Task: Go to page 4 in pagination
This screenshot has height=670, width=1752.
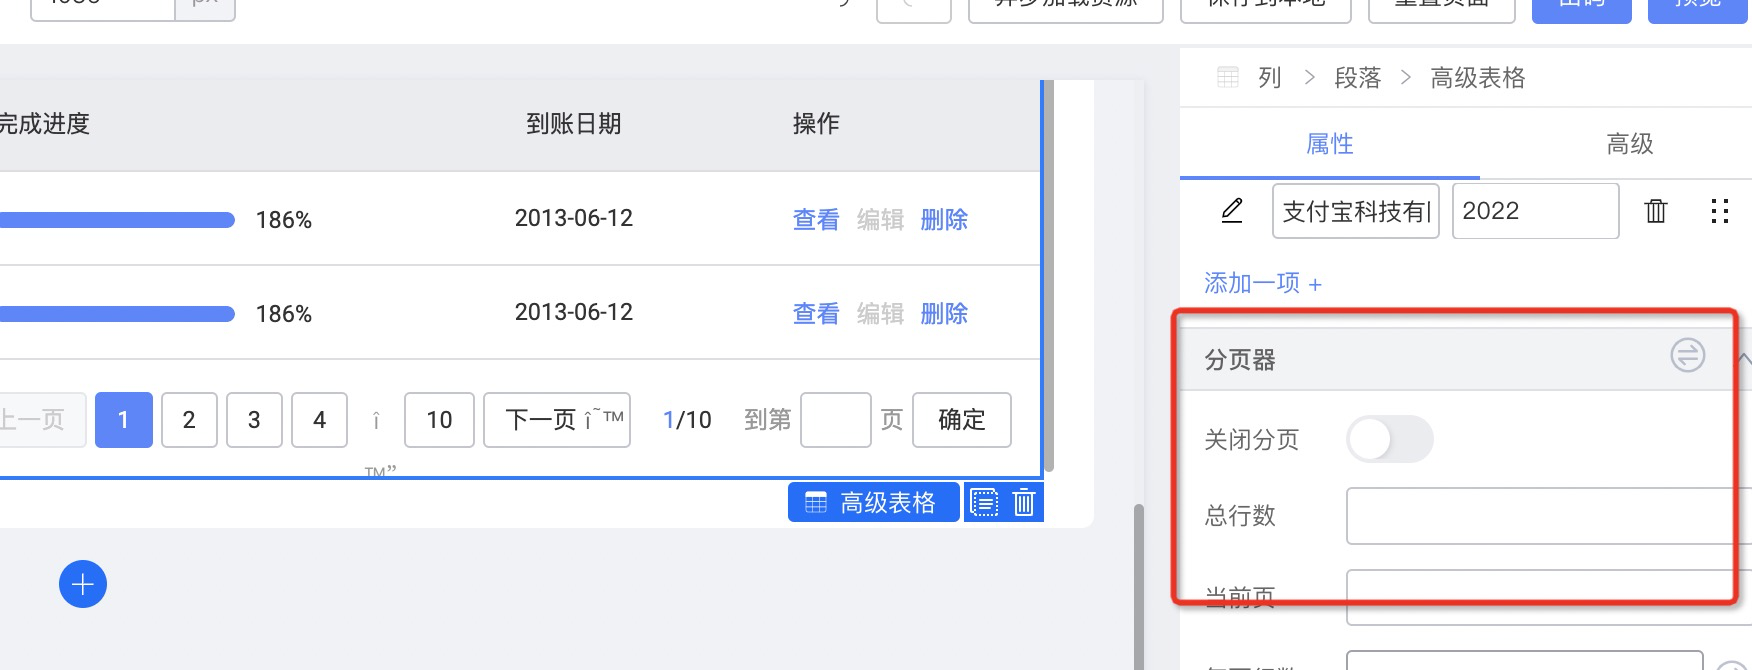Action: (x=319, y=420)
